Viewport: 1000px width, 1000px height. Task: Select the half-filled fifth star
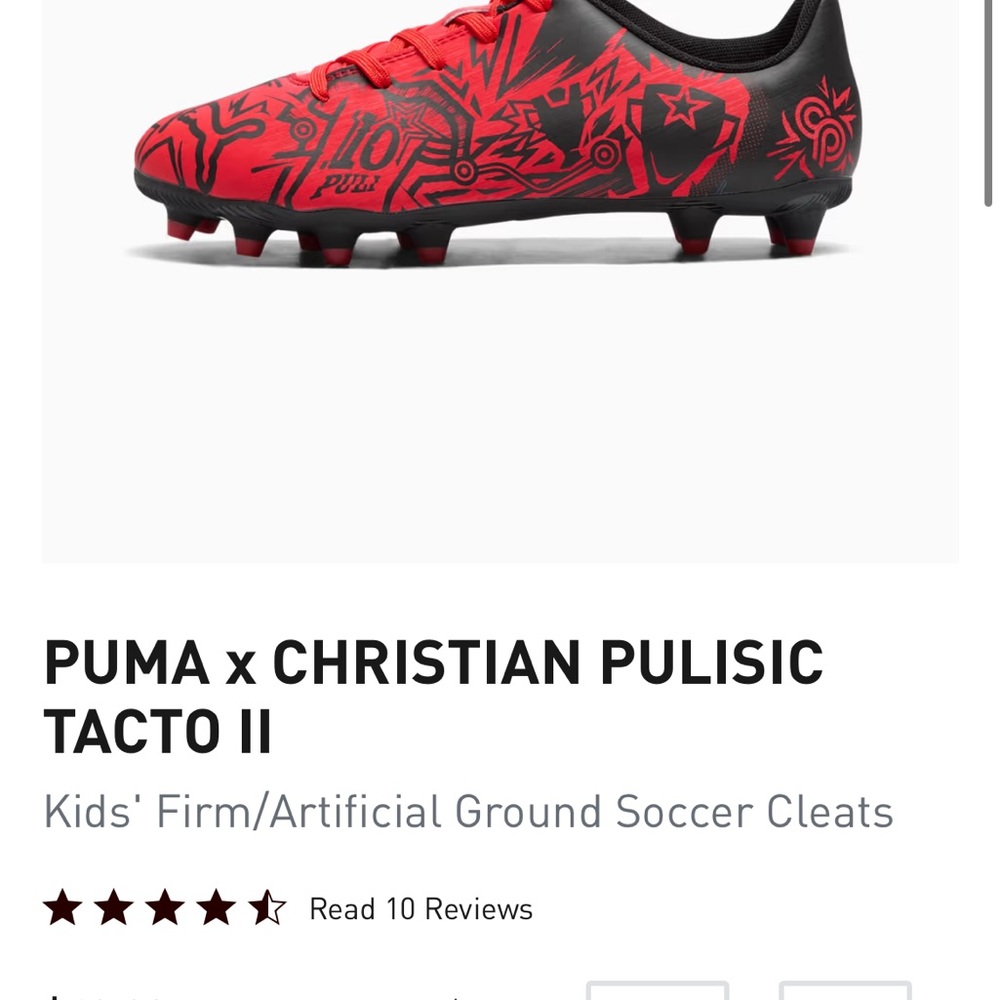tap(268, 910)
